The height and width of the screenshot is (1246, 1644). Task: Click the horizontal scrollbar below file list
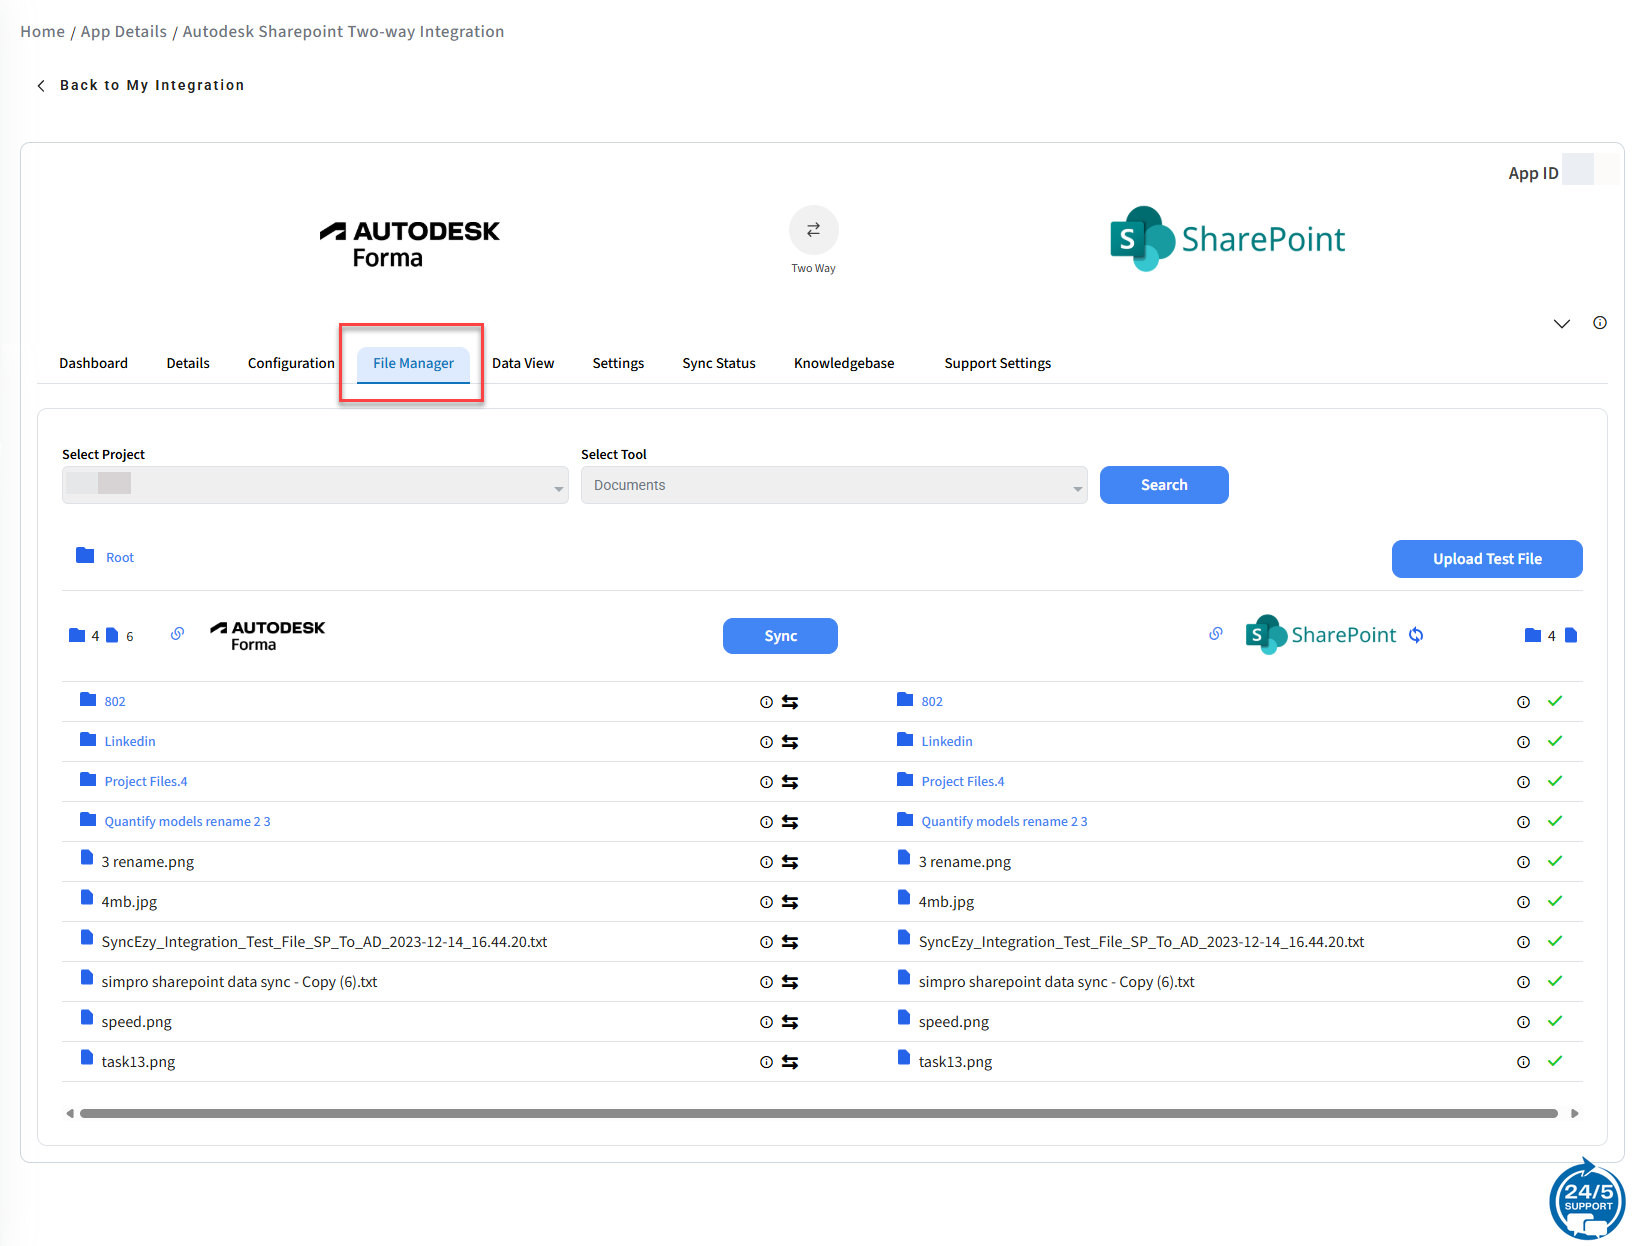point(818,1113)
